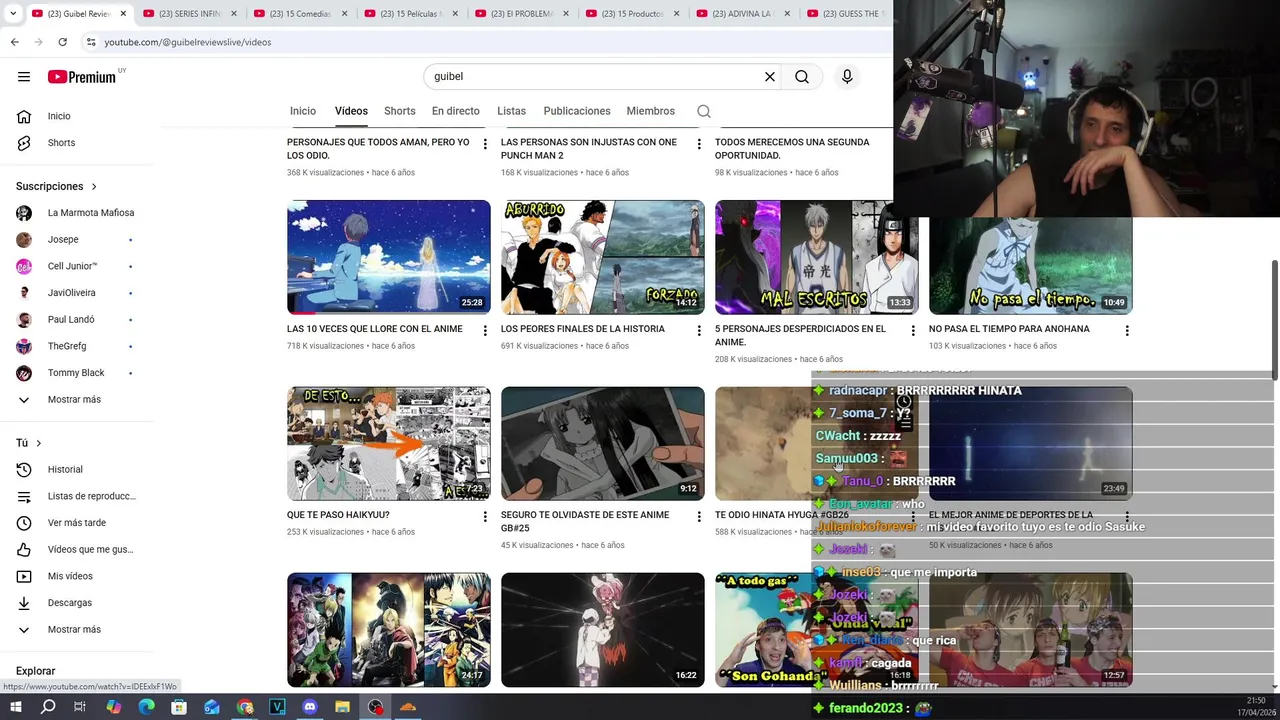Open video title QUE TE PASO HAIKYUU?

(x=338, y=515)
